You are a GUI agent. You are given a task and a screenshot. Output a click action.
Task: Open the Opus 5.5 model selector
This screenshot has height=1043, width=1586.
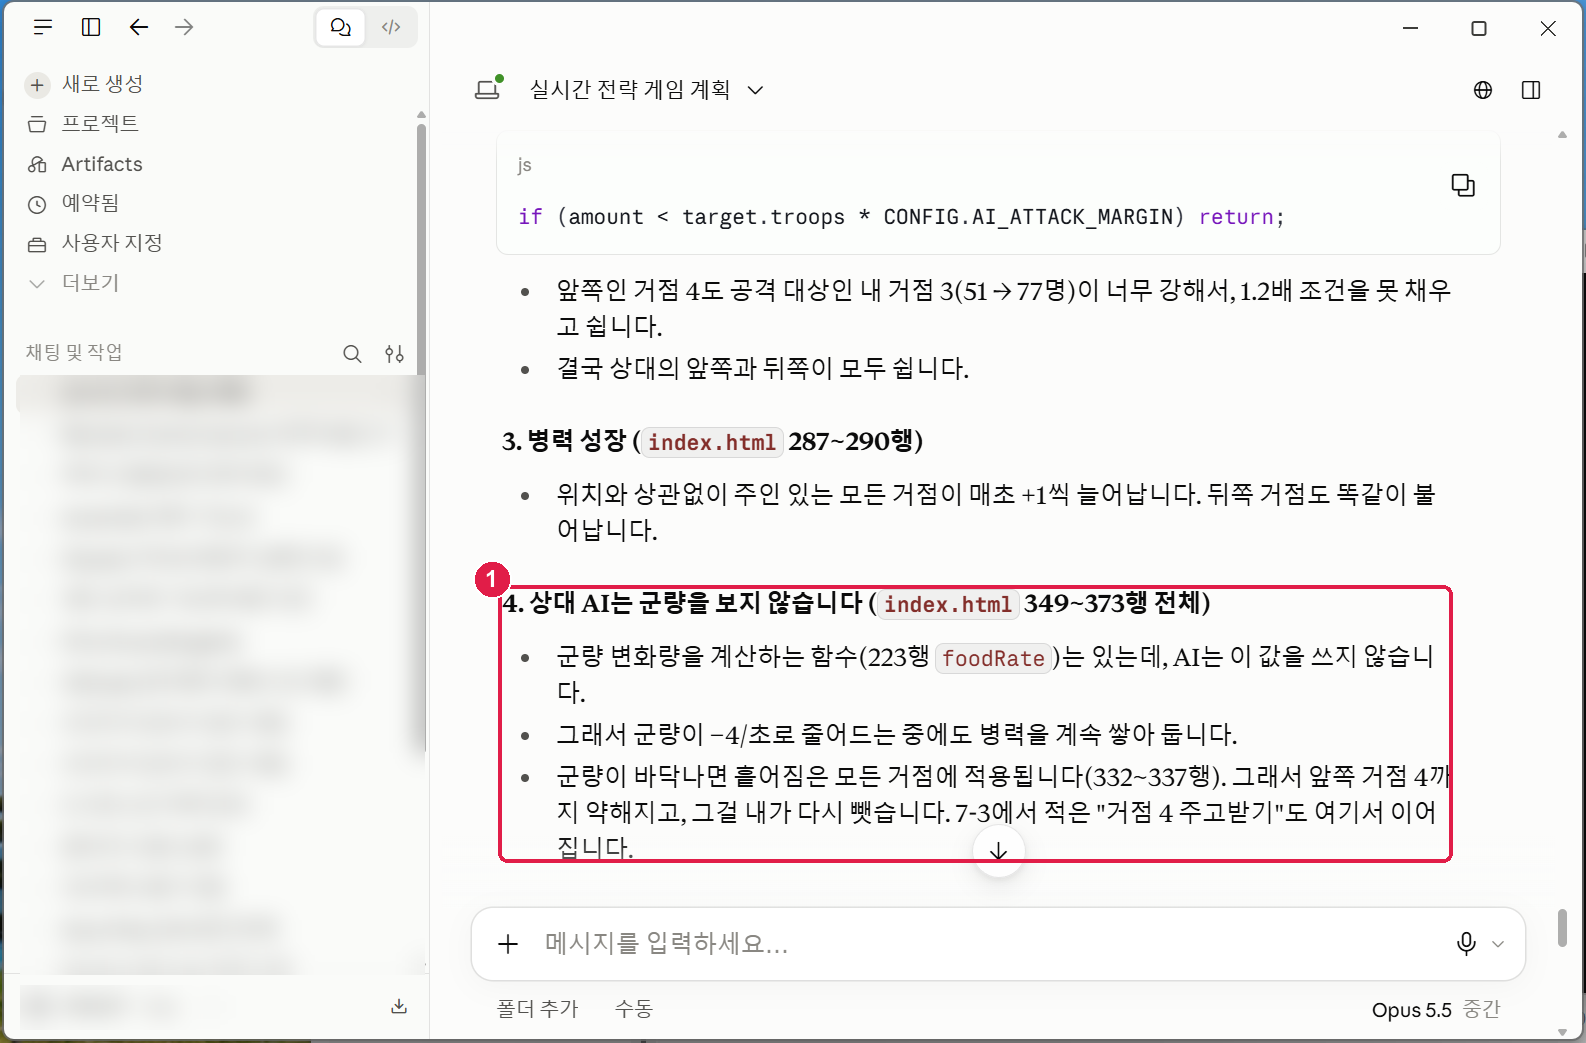click(x=1436, y=1010)
